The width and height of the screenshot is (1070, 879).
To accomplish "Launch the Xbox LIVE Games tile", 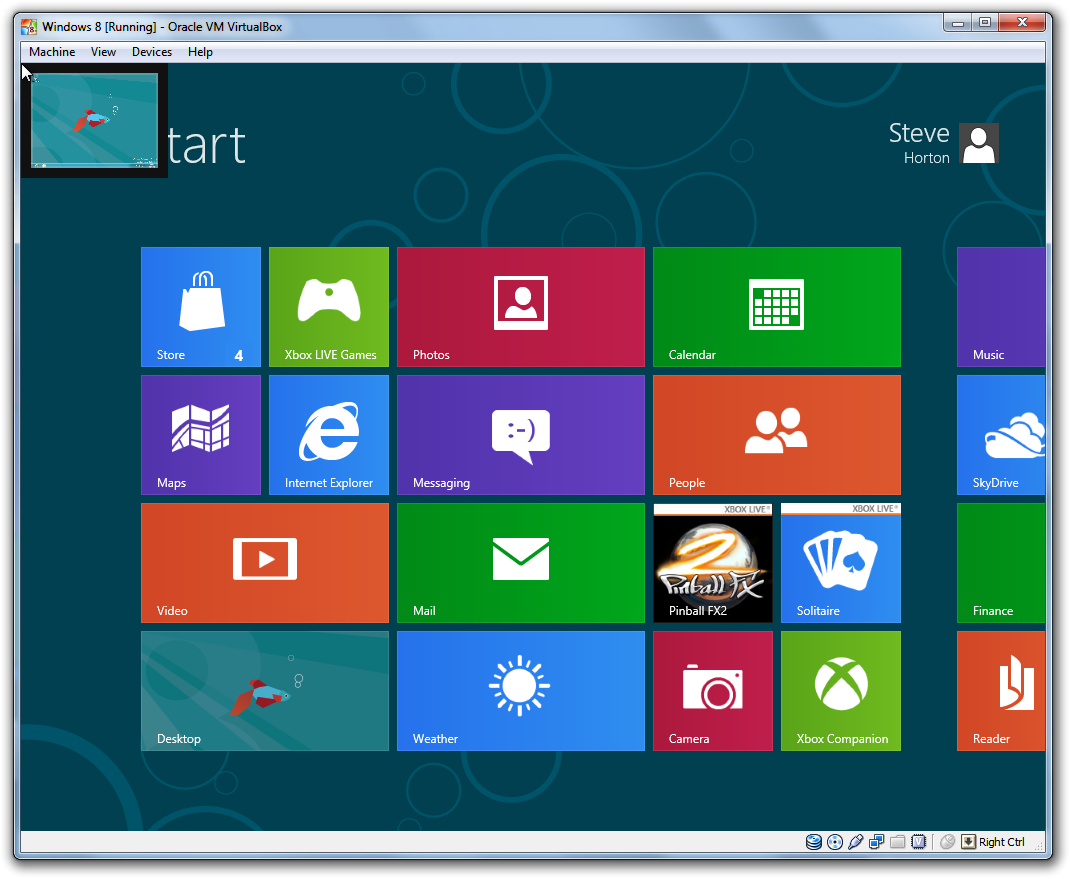I will point(329,307).
